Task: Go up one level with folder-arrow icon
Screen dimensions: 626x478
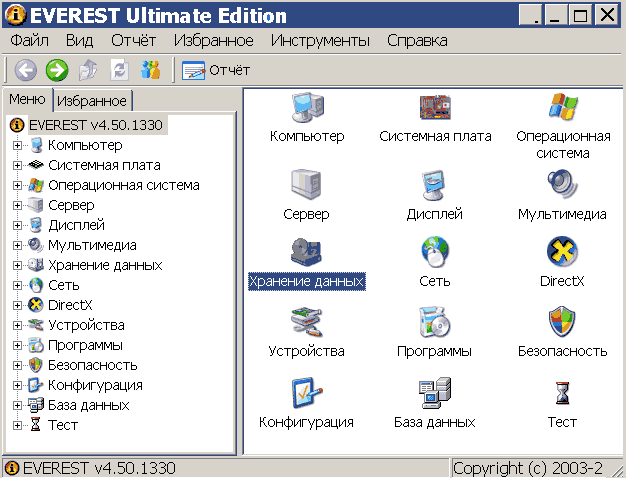Action: tap(88, 70)
